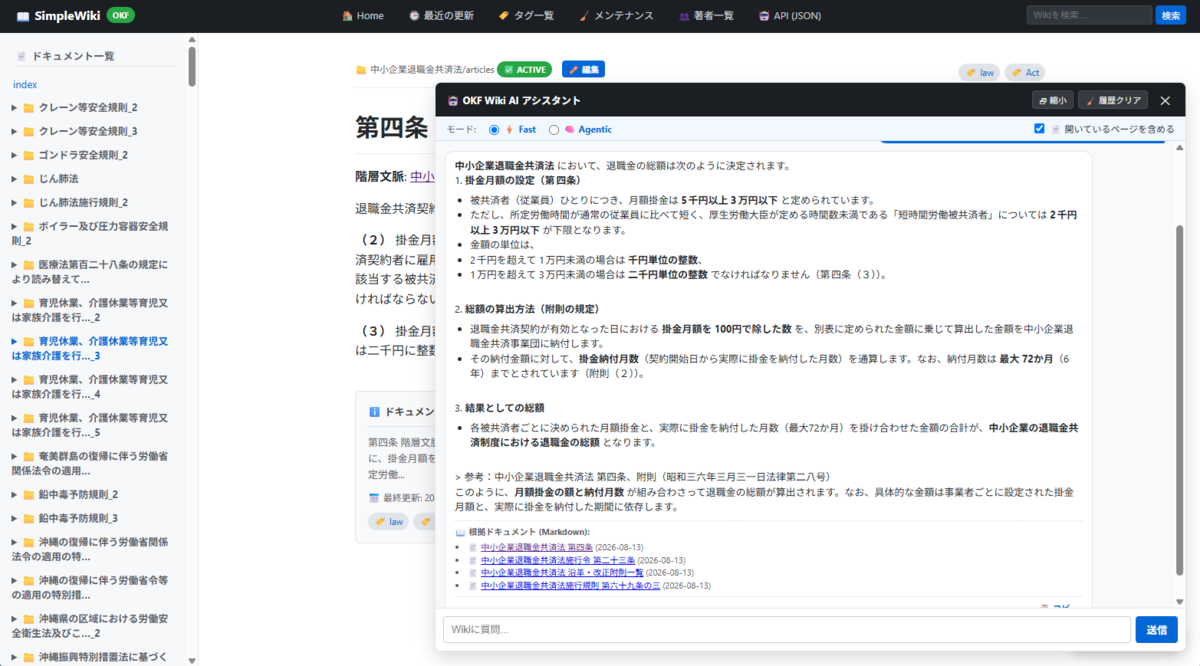Click the folder icon next to じん肺法
This screenshot has width=1200, height=666.
click(x=29, y=179)
